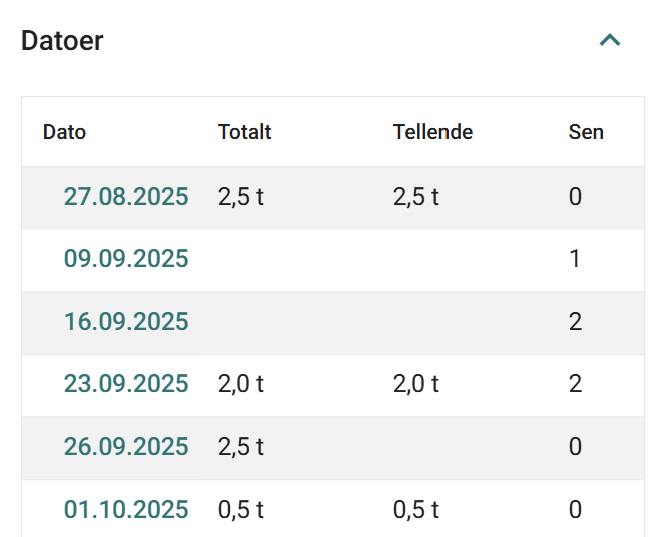Click the Sen column header

(x=586, y=132)
